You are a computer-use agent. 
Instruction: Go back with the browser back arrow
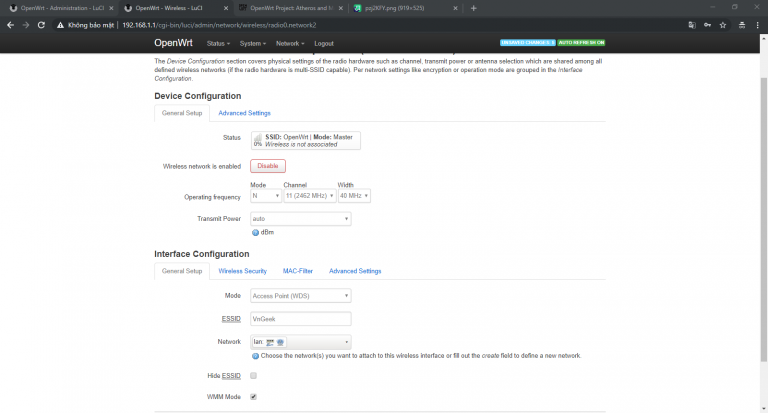click(x=10, y=25)
